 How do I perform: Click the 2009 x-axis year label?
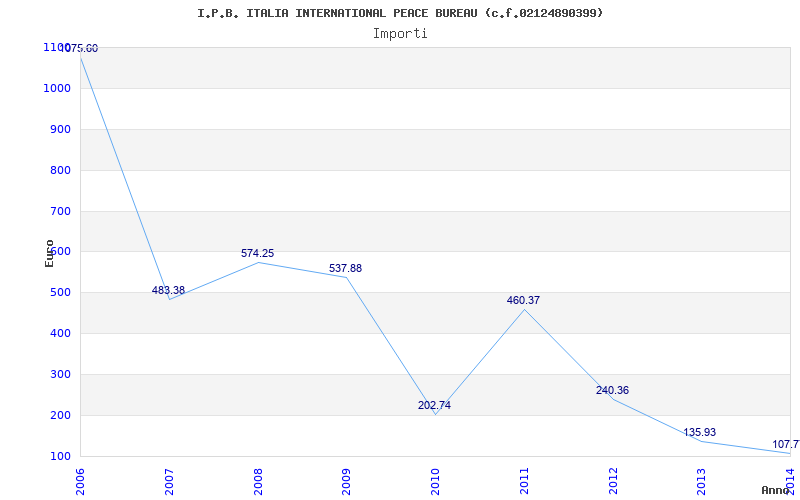click(346, 482)
